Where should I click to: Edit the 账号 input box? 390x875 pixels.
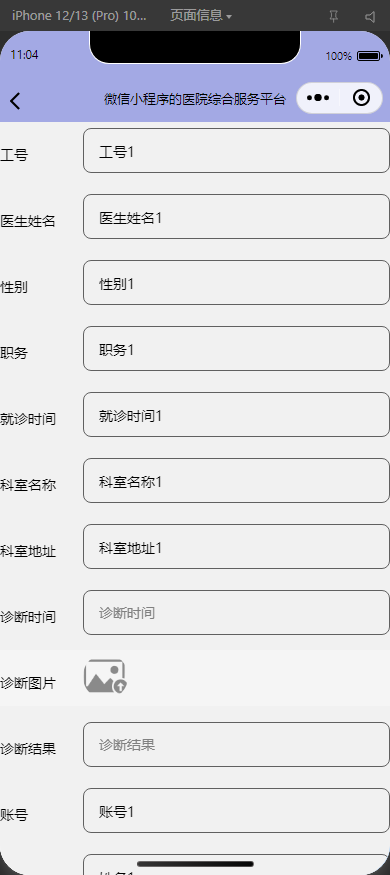coord(237,810)
